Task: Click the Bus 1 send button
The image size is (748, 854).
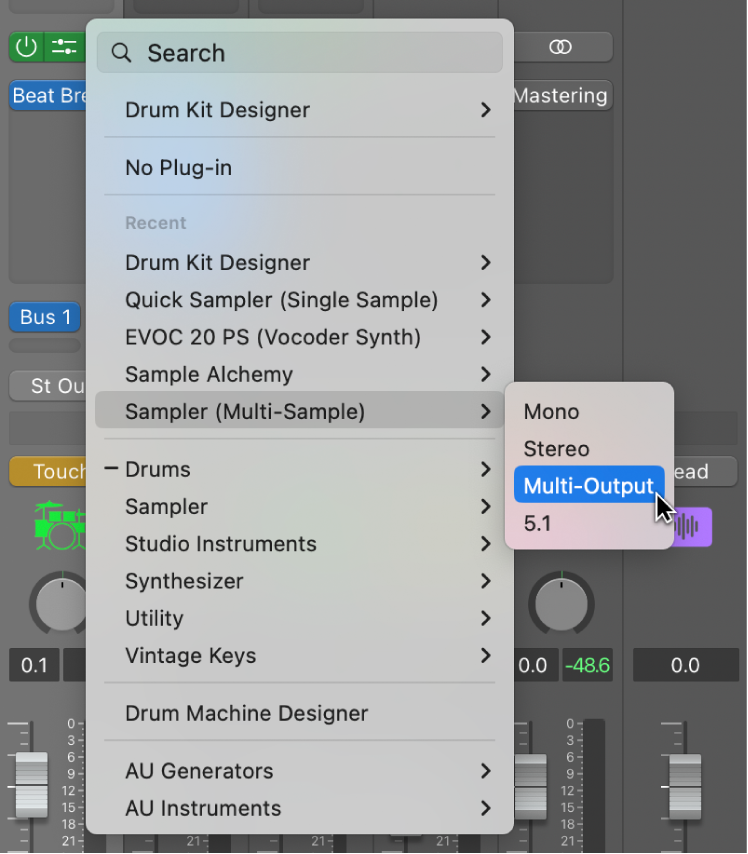Action: click(x=43, y=317)
